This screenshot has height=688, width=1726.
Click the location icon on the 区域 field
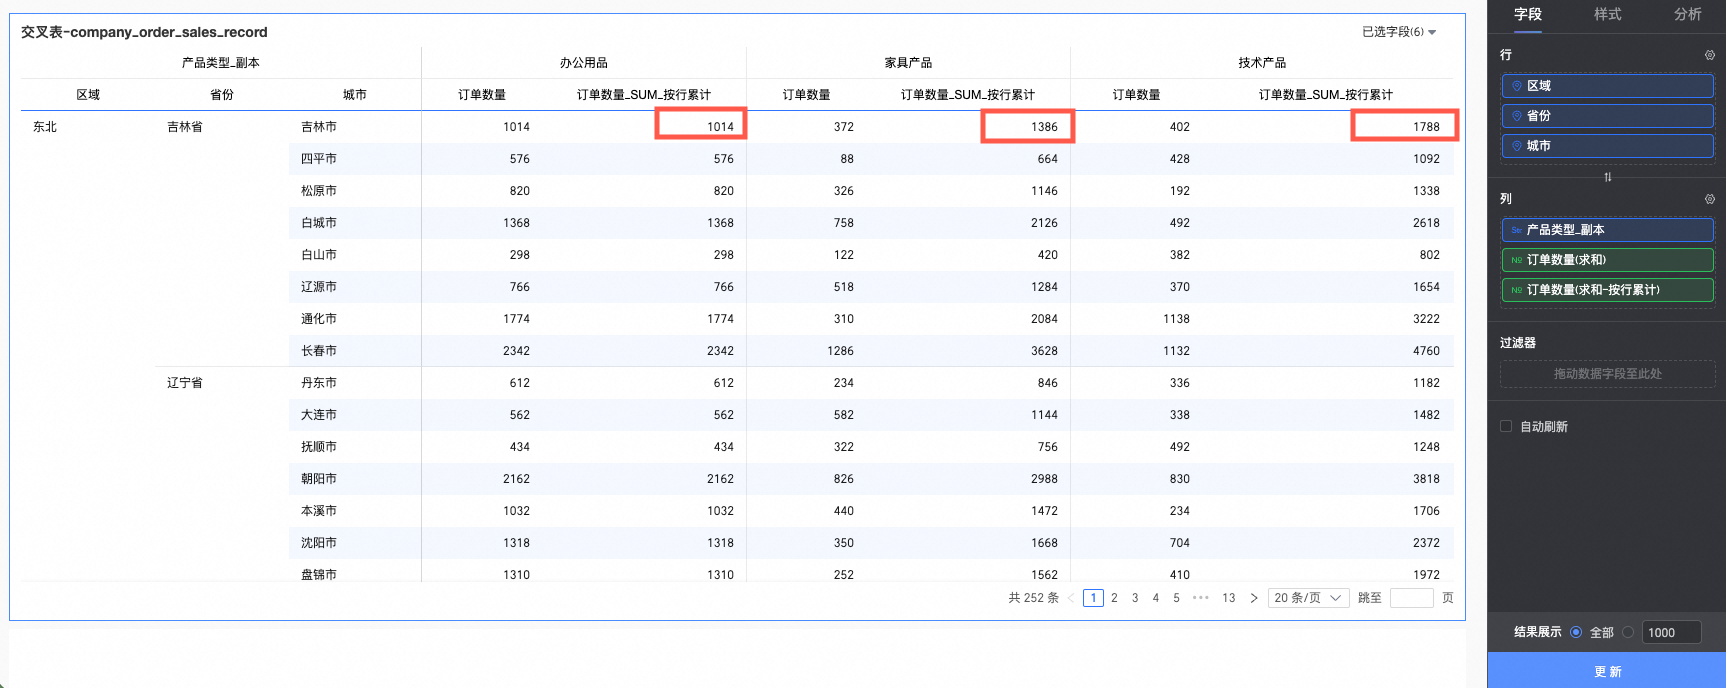[1517, 86]
